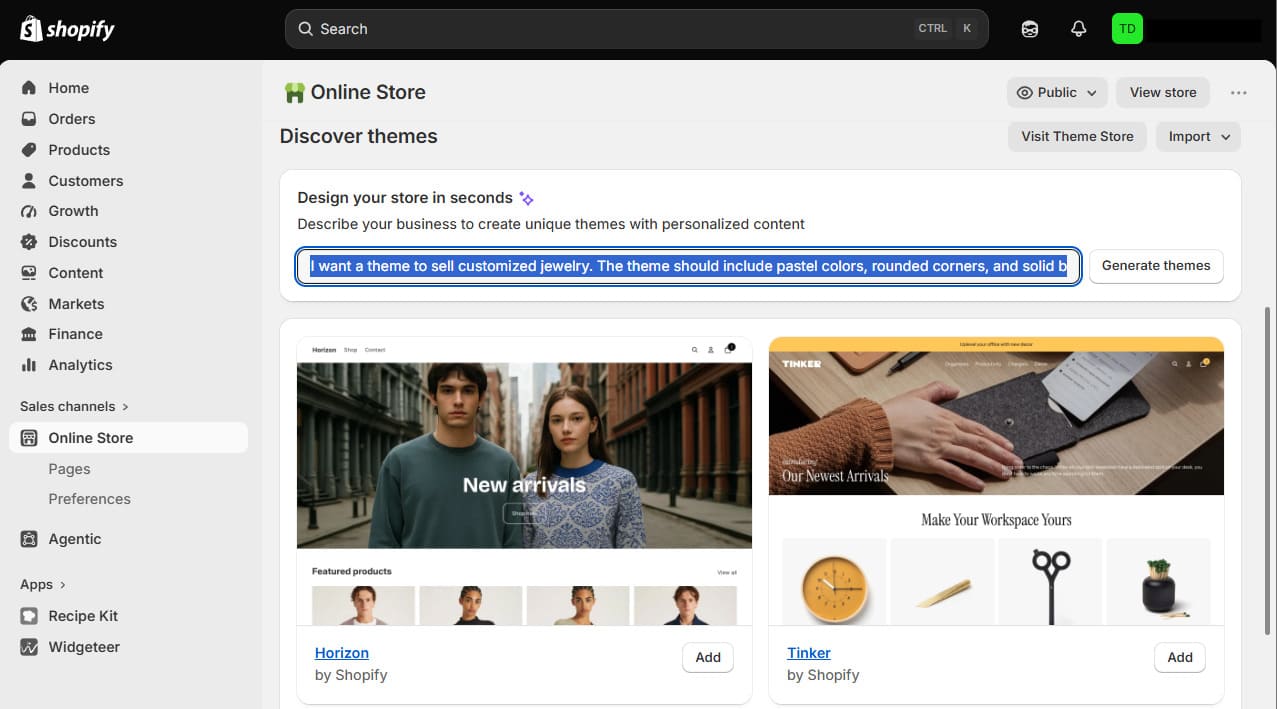Click the Customers person icon
The width and height of the screenshot is (1277, 709).
[29, 181]
